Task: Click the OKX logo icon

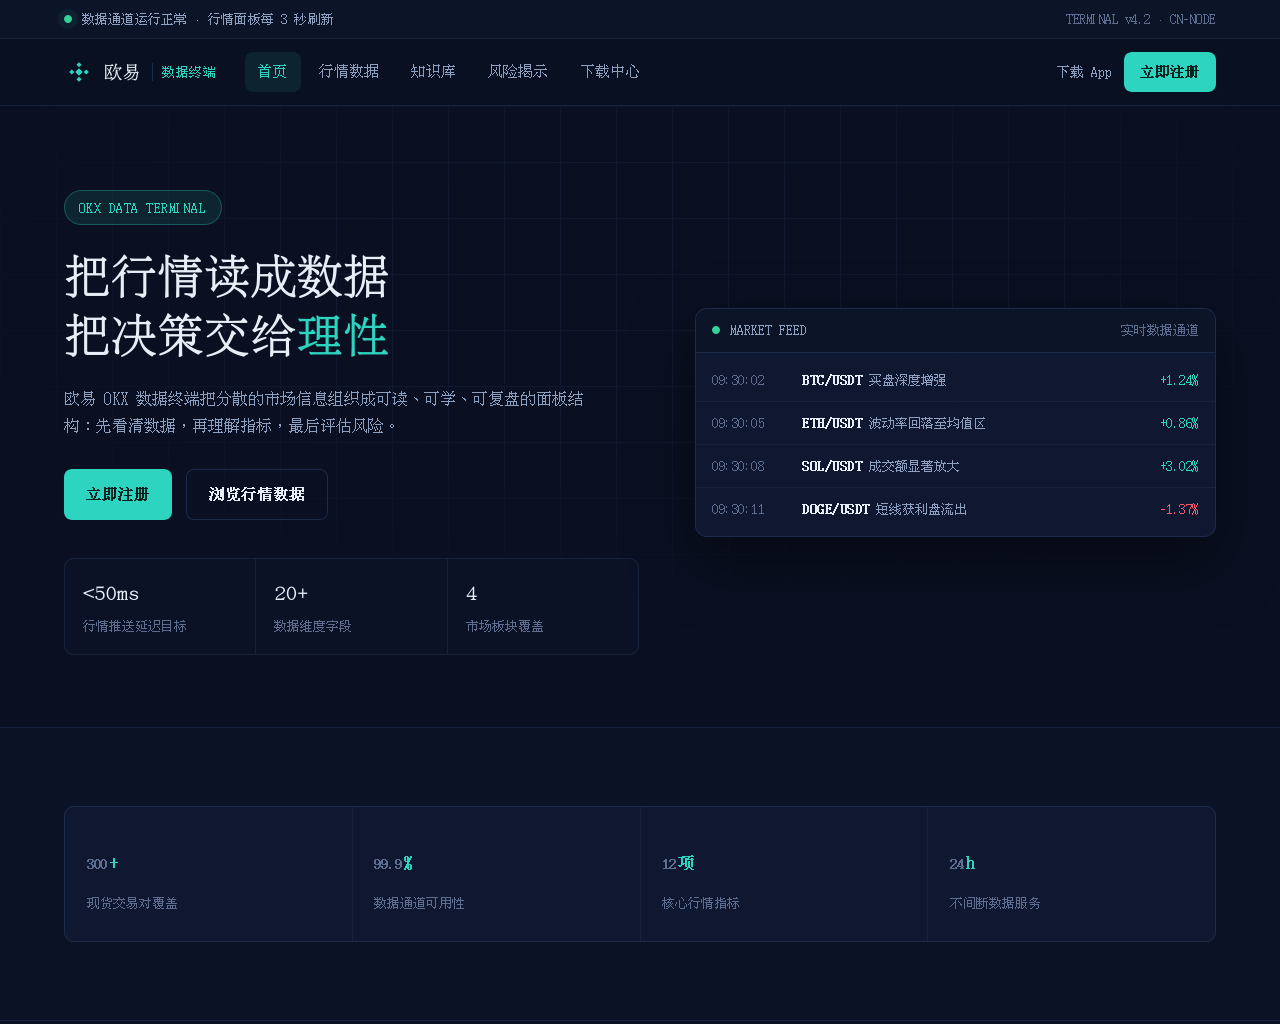Action: pyautogui.click(x=79, y=72)
